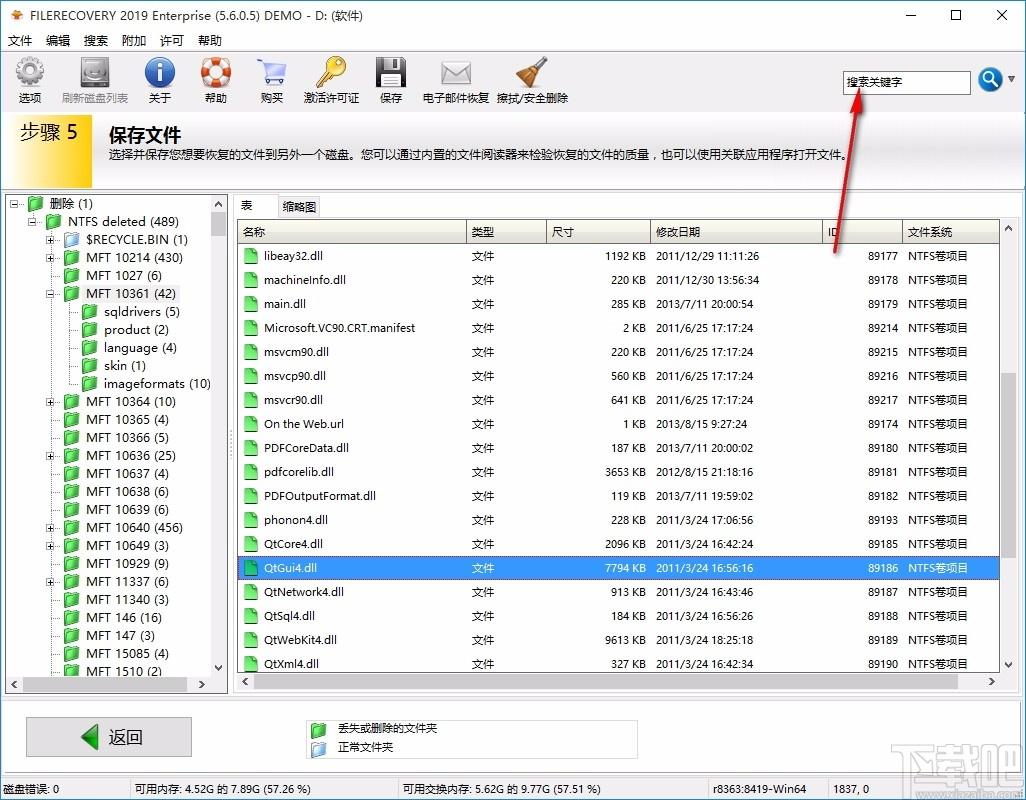Switch to the 缩略图 tab
This screenshot has width=1026, height=800.
(299, 207)
